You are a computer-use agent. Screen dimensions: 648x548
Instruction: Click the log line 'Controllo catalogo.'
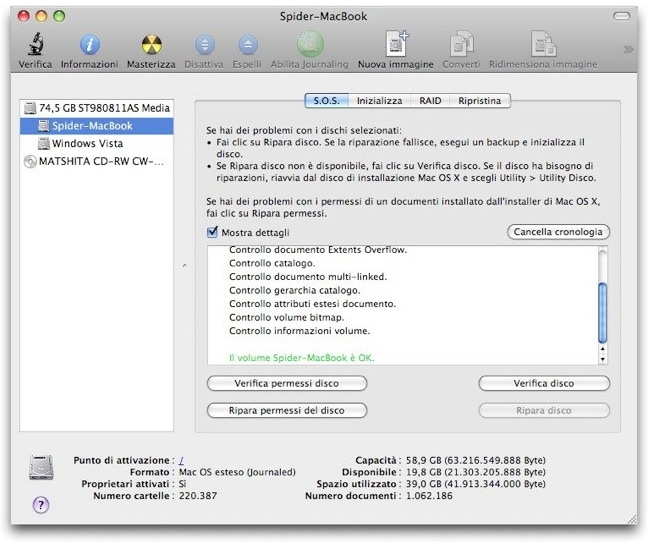[x=272, y=263]
